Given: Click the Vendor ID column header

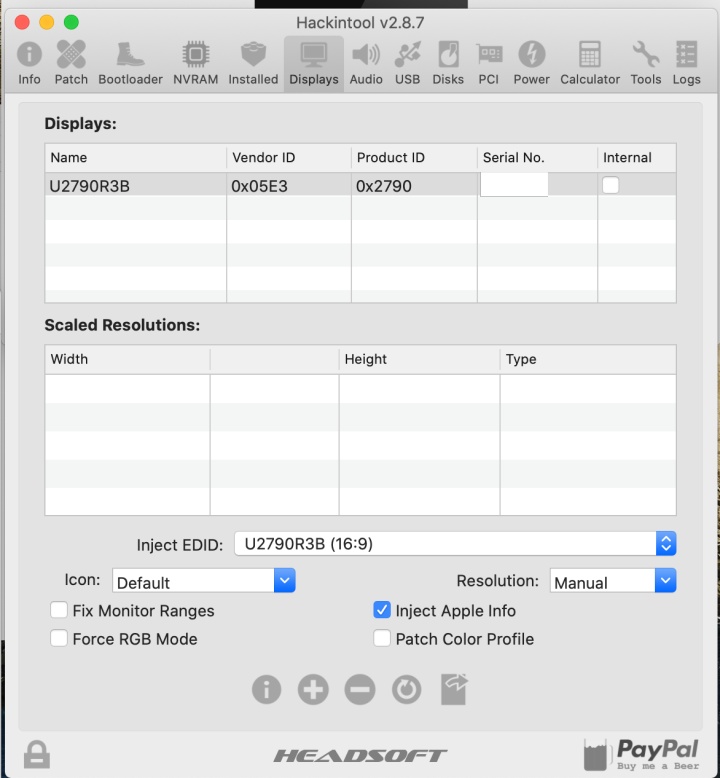Looking at the screenshot, I should tap(289, 158).
